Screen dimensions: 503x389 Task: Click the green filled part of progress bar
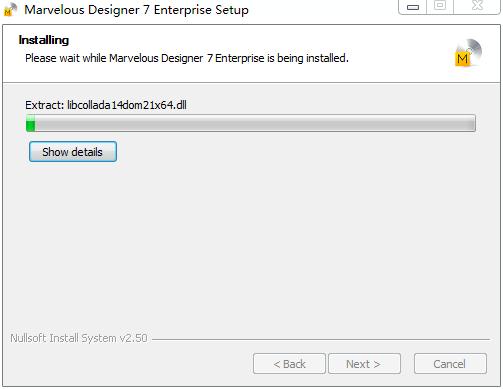pos(31,123)
